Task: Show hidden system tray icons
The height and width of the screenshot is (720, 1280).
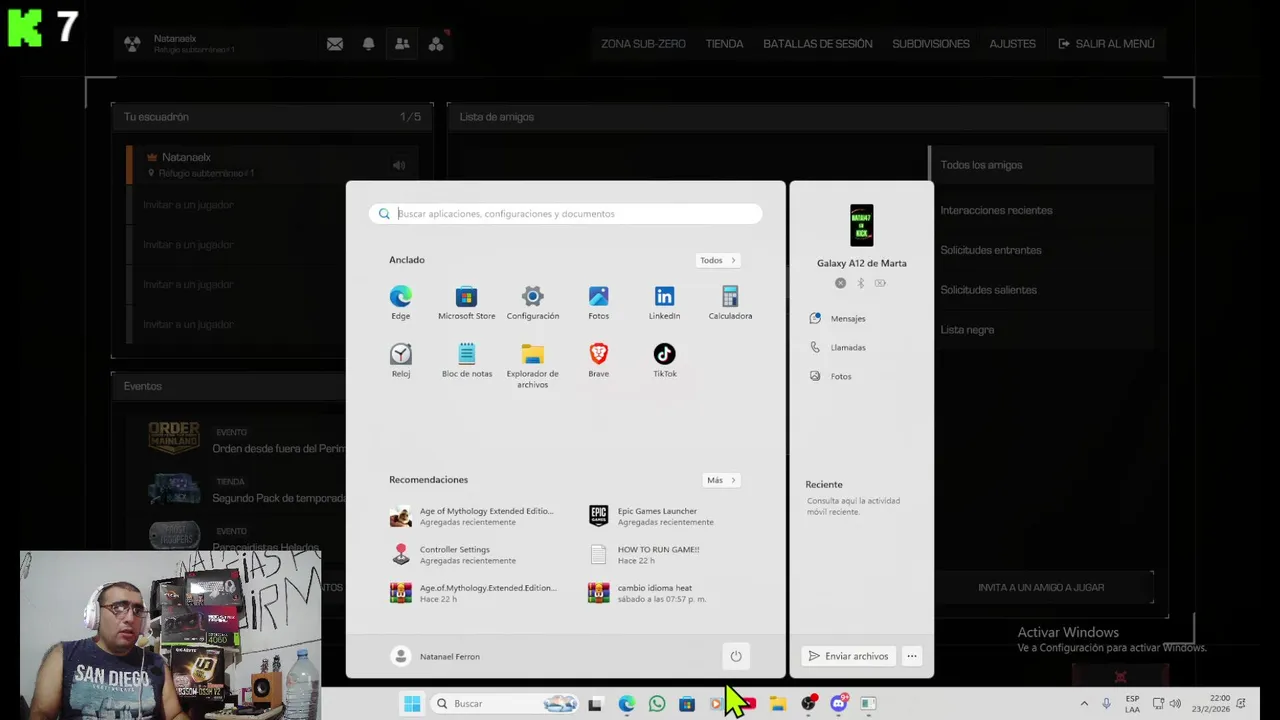Action: tap(1084, 704)
